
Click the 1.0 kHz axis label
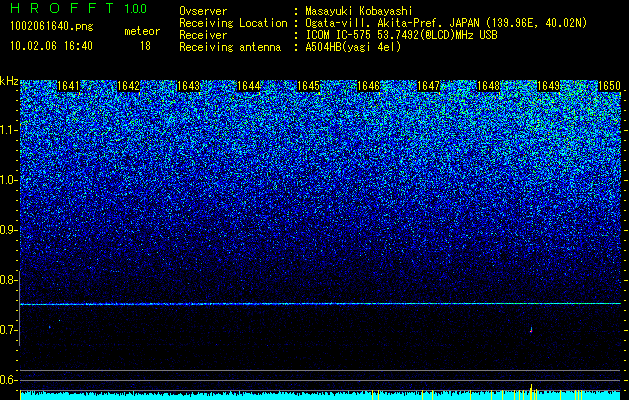8,180
